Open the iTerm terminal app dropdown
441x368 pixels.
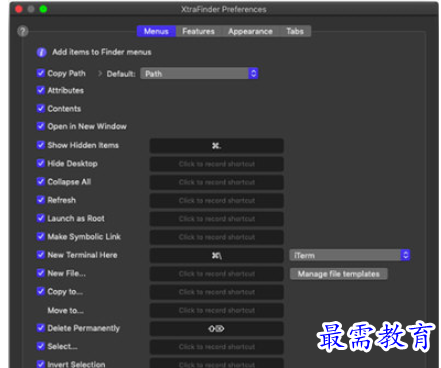click(350, 255)
